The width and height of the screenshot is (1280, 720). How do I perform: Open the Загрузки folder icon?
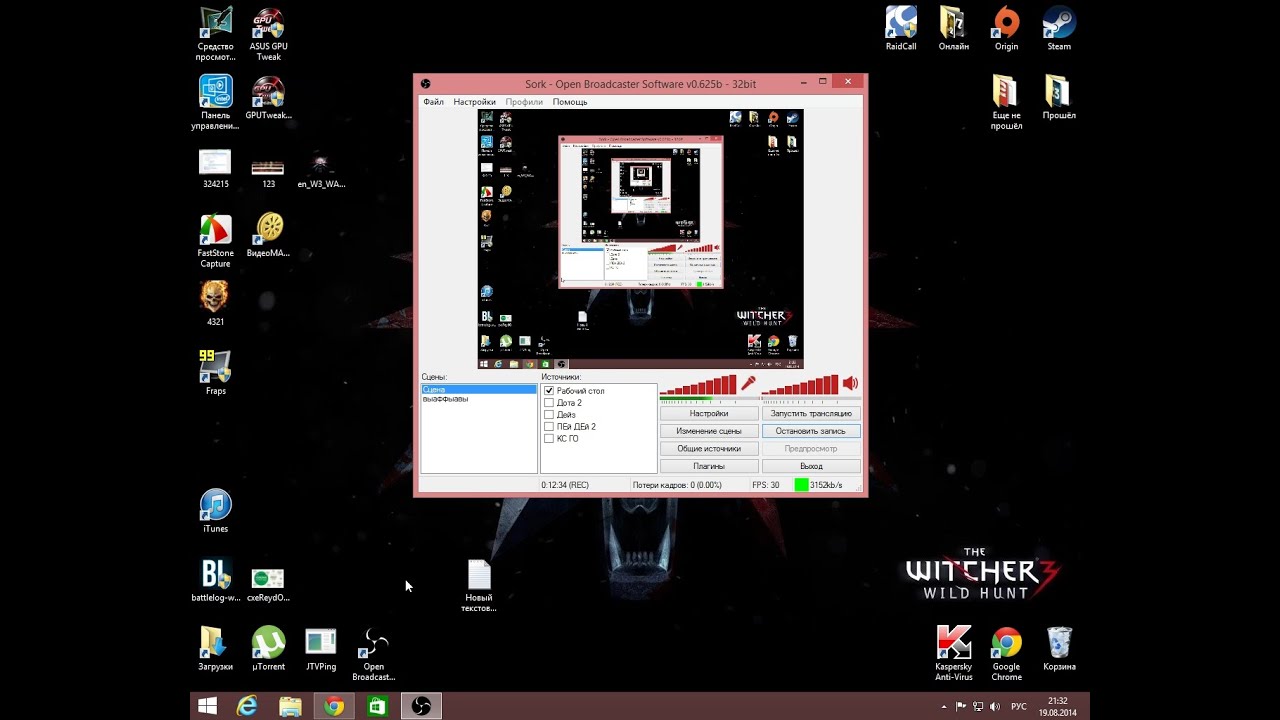pyautogui.click(x=215, y=648)
